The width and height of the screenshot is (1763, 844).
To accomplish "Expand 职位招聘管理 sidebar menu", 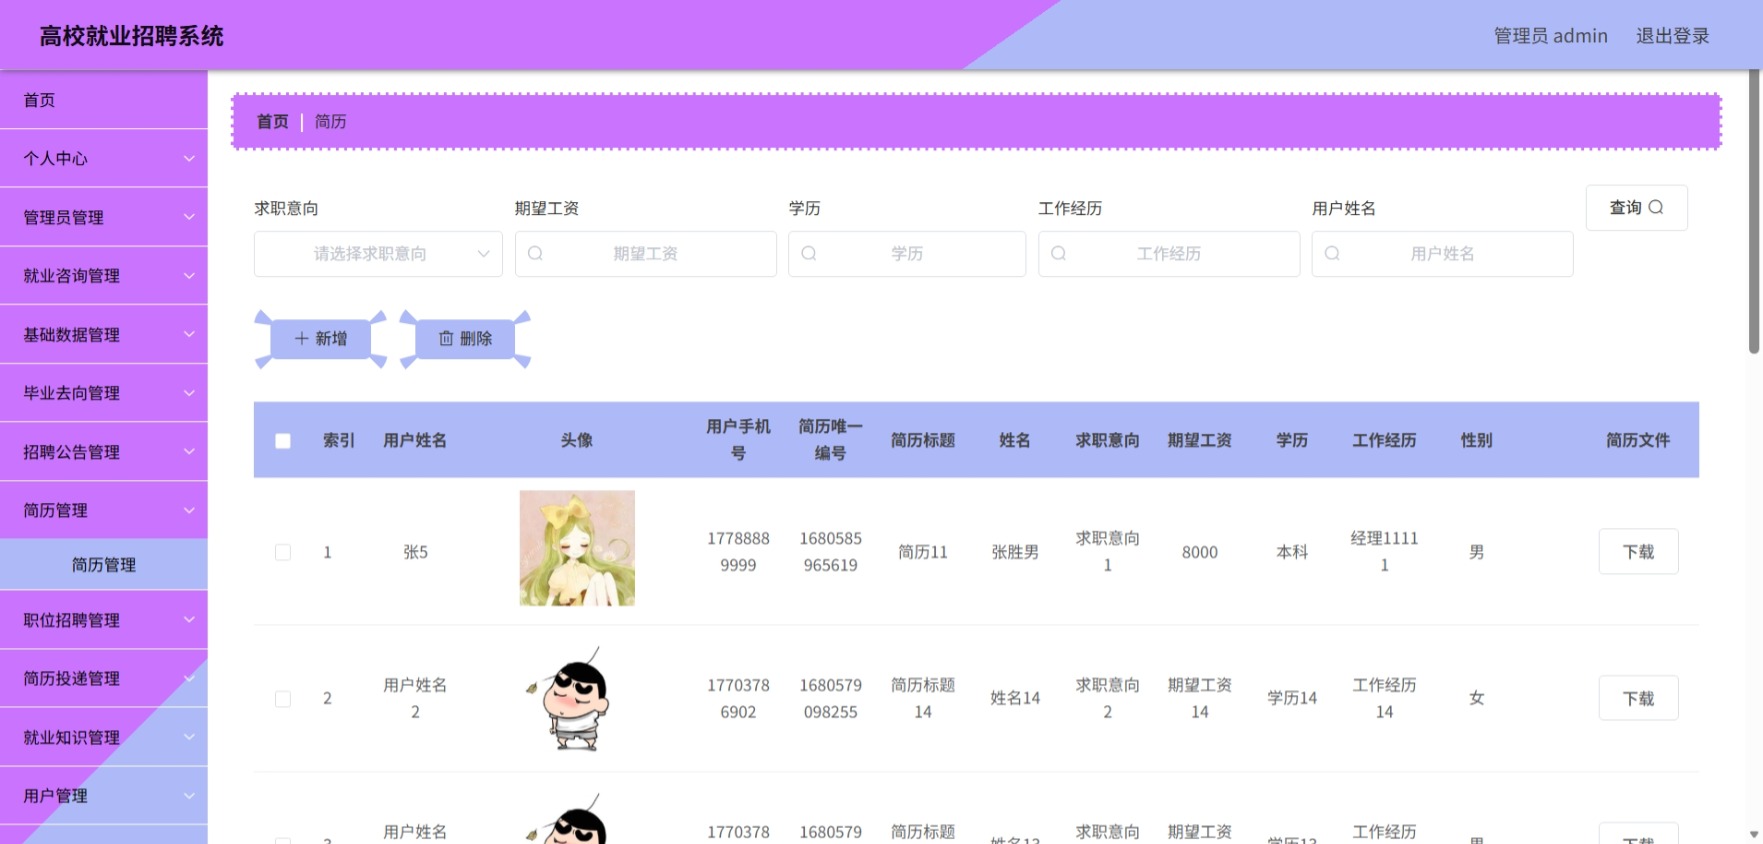I will coord(104,620).
